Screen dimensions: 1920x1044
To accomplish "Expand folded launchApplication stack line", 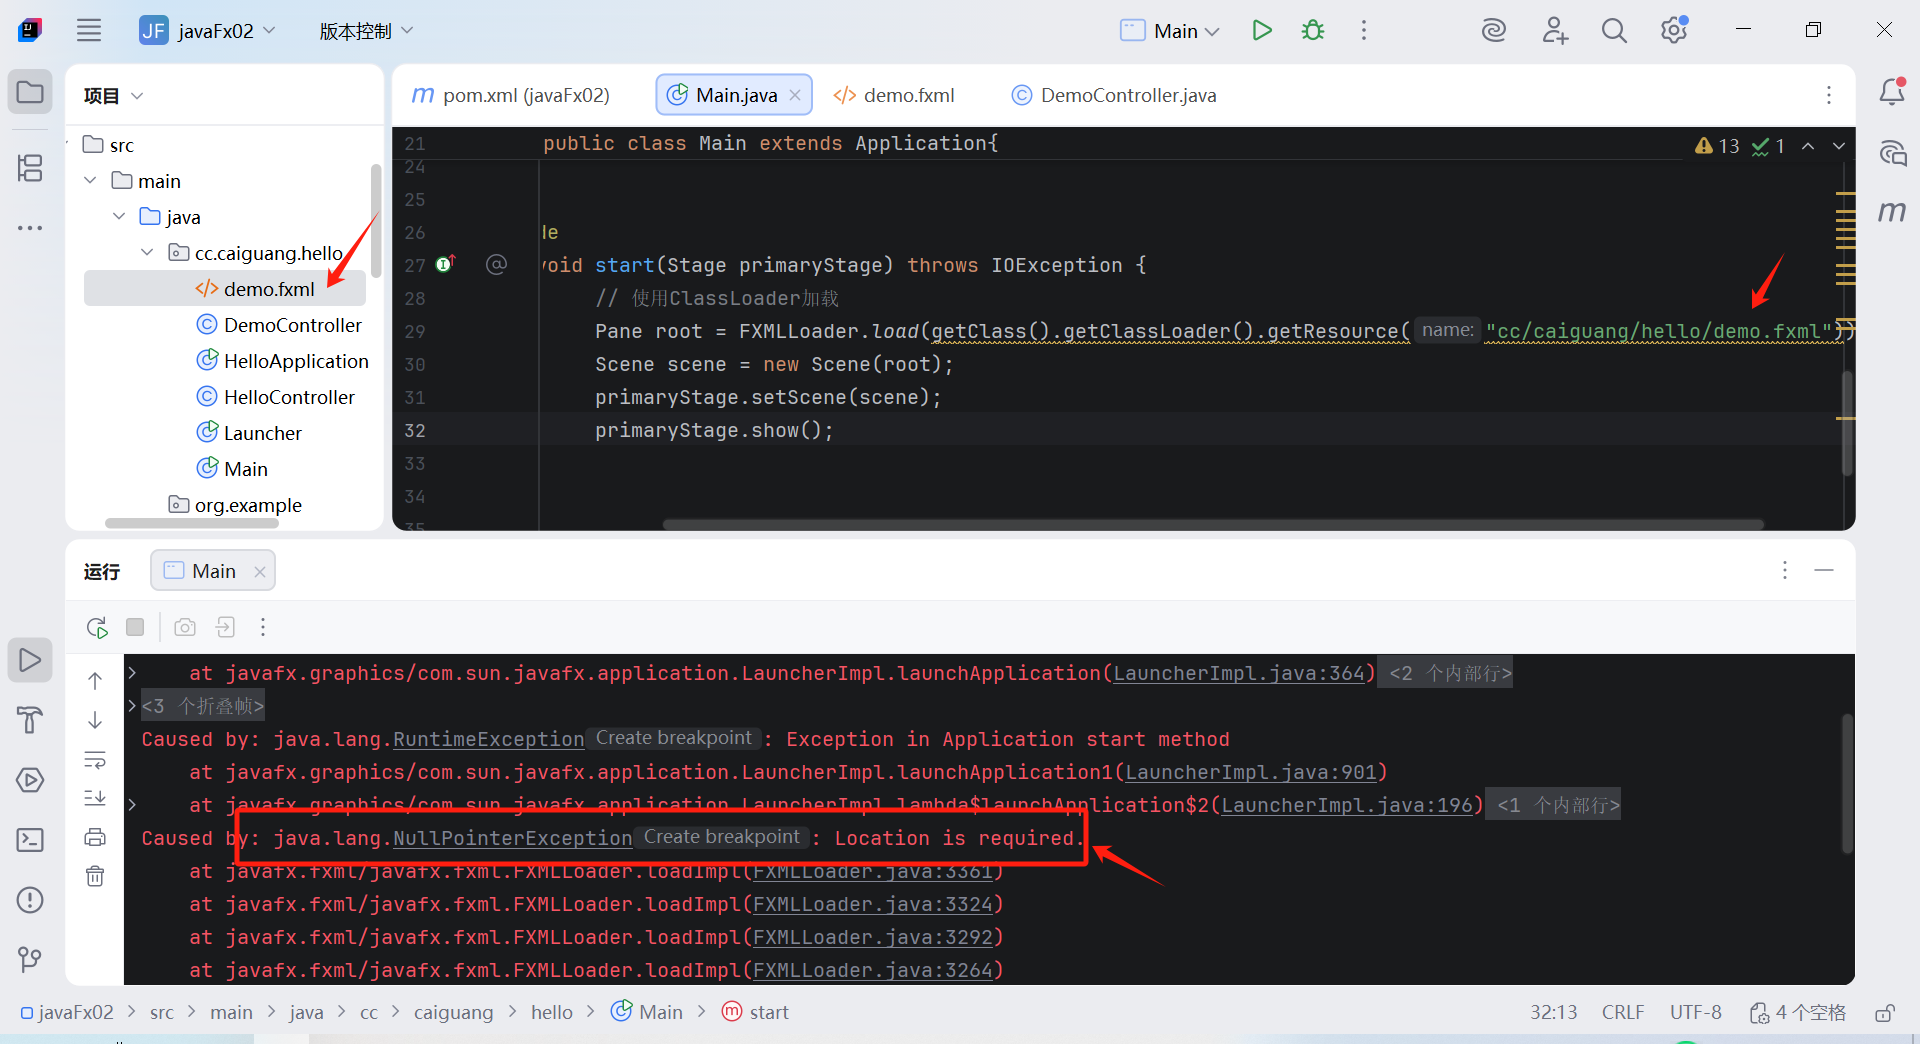I will [x=132, y=673].
